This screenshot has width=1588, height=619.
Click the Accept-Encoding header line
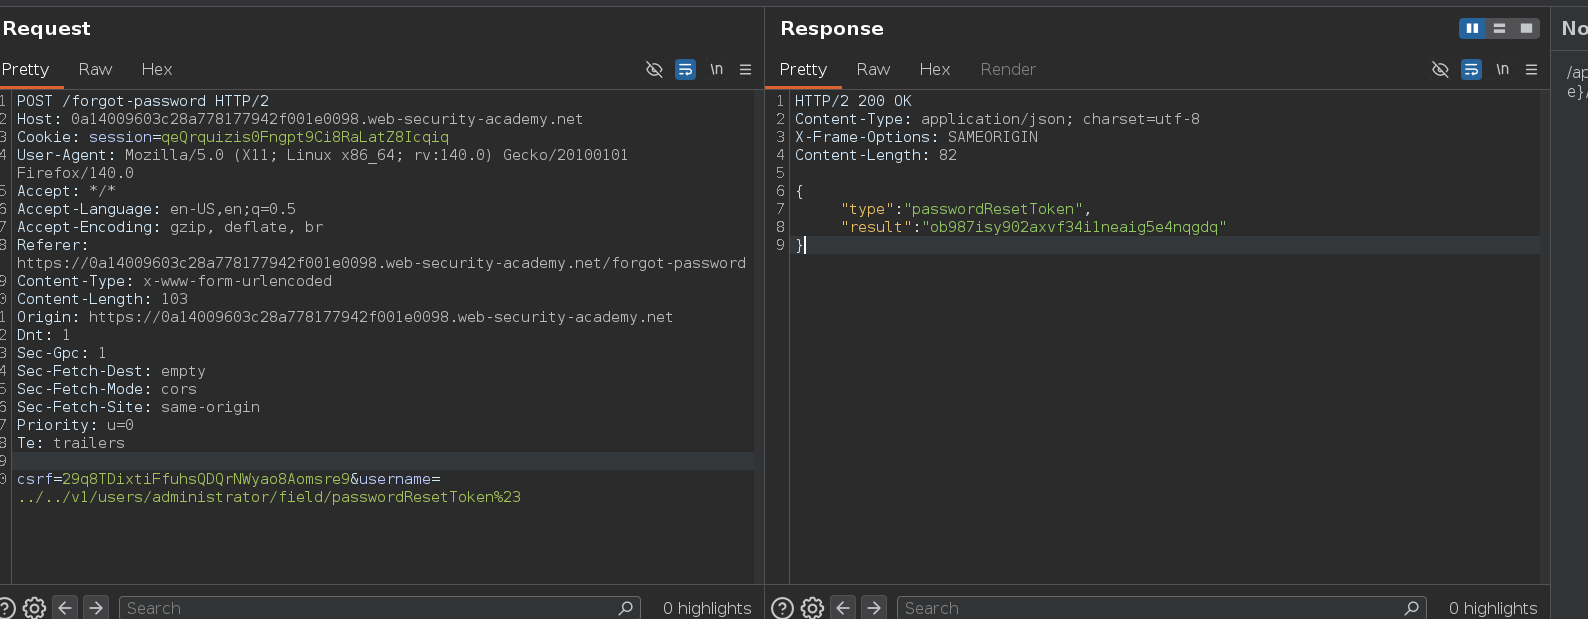pyautogui.click(x=170, y=227)
